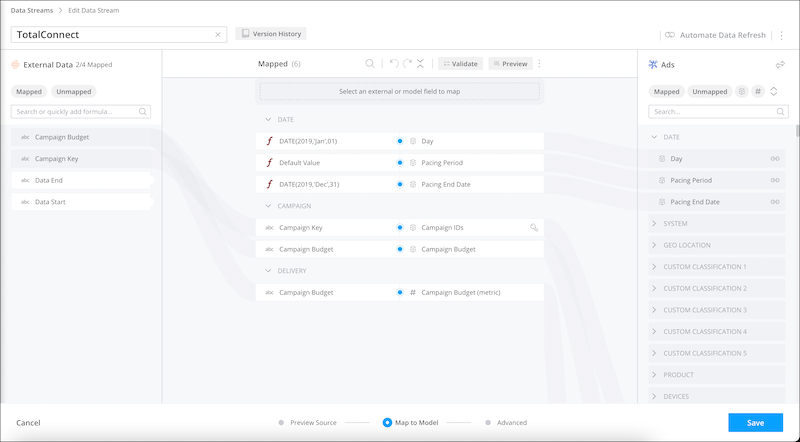Click the collapse-all icon beside redo
Viewport: 800px width, 442px height.
(x=420, y=64)
